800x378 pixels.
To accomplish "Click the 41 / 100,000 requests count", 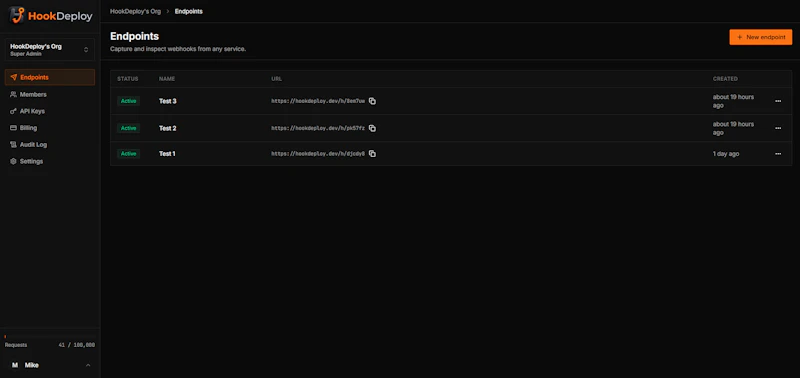I will (77, 345).
